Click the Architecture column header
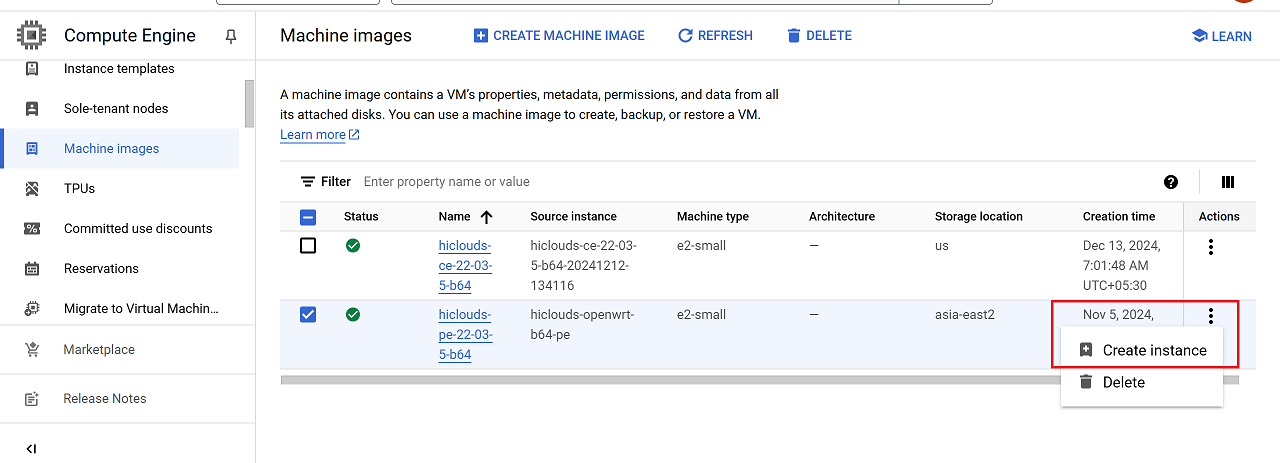The height and width of the screenshot is (463, 1280). coord(842,217)
